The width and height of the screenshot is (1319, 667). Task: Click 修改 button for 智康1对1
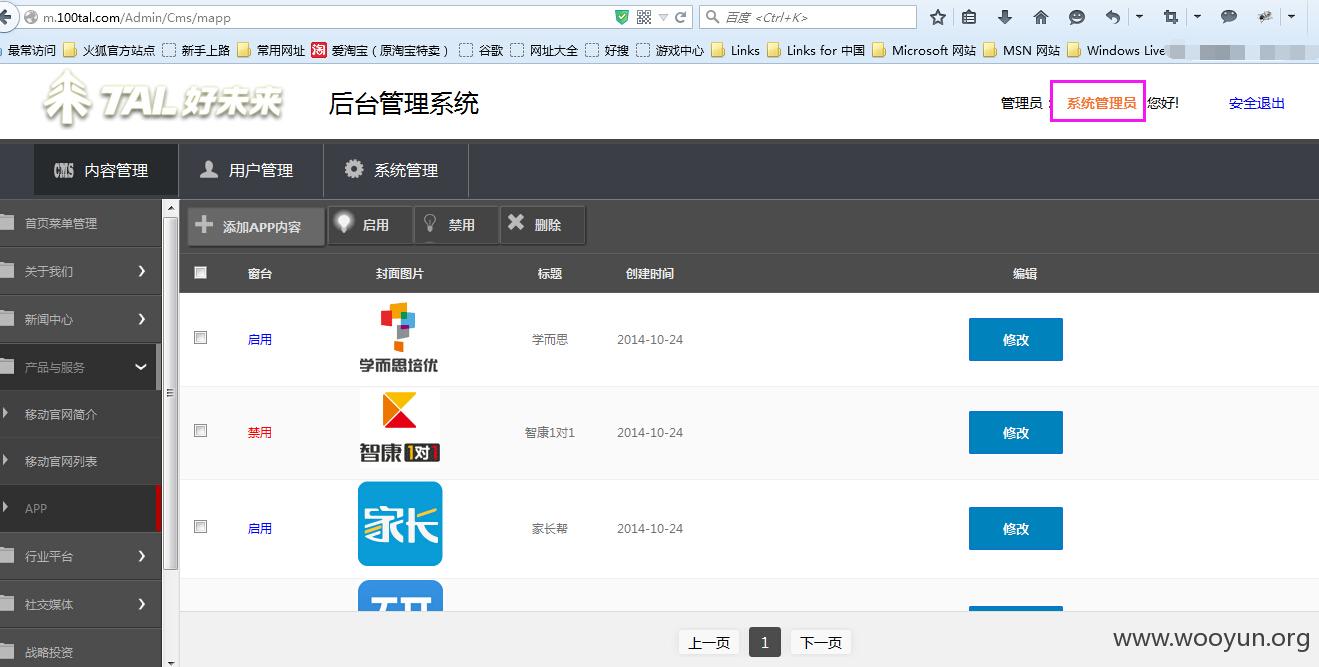tap(1016, 432)
